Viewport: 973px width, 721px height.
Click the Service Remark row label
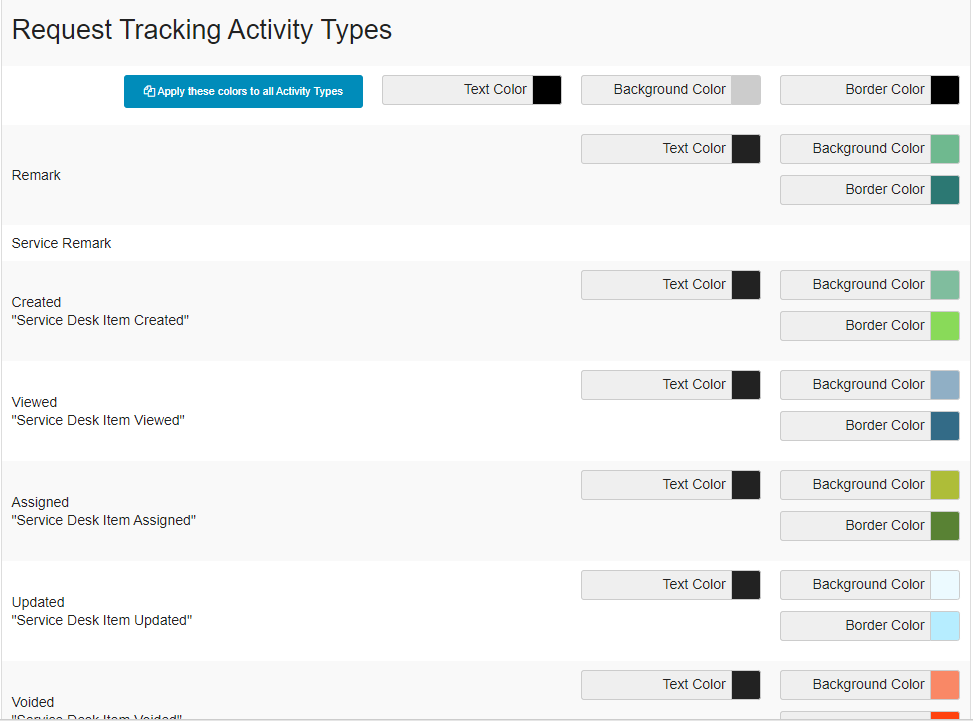tap(62, 243)
